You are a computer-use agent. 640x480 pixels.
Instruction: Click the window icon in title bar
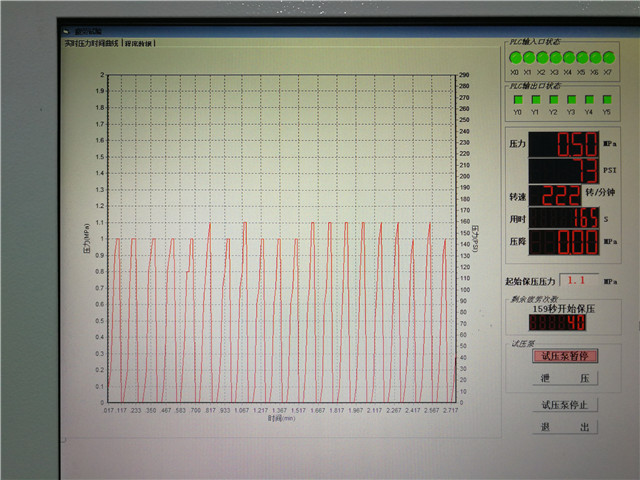tap(67, 31)
